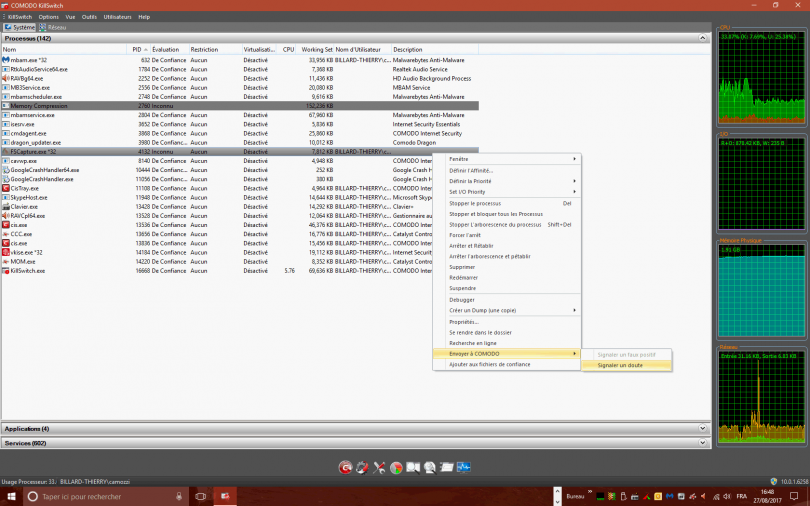Open the Définir la Priorité submenu

507,181
